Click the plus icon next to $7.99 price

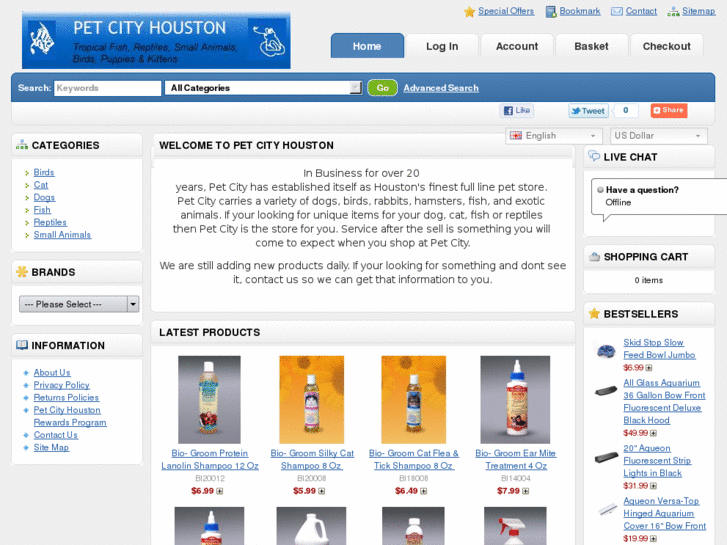[526, 491]
